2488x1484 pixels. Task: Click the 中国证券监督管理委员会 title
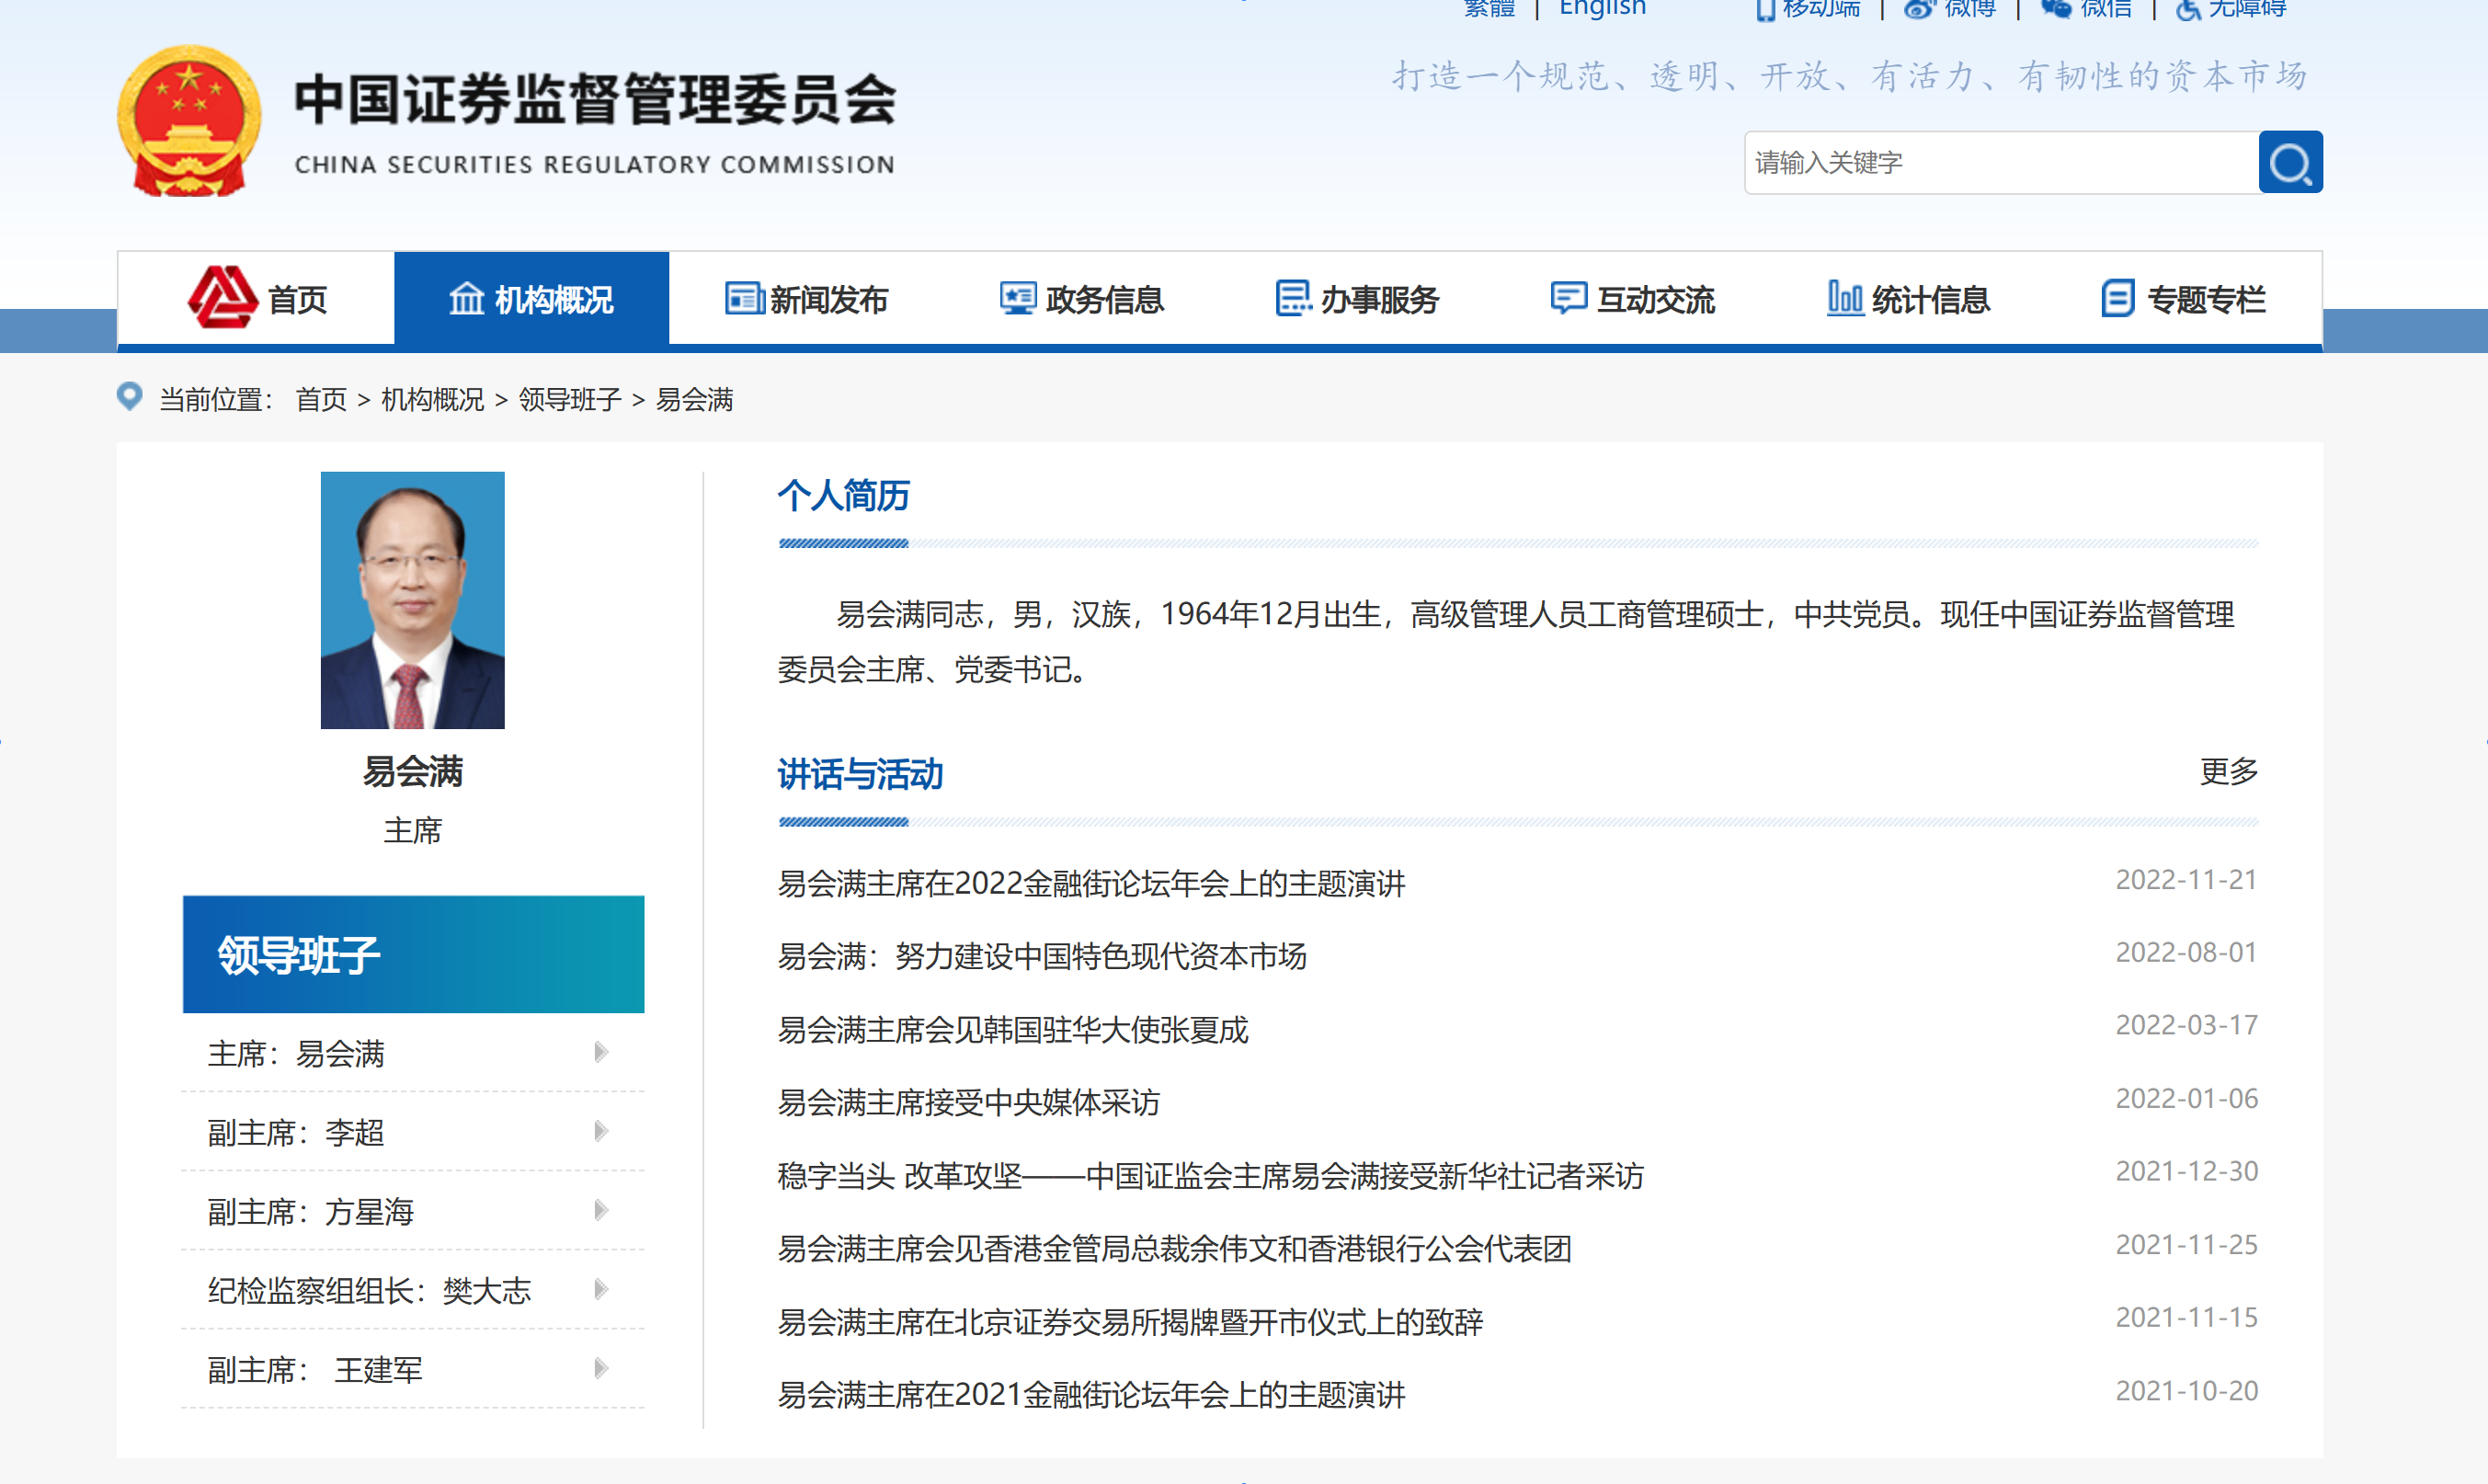[596, 100]
